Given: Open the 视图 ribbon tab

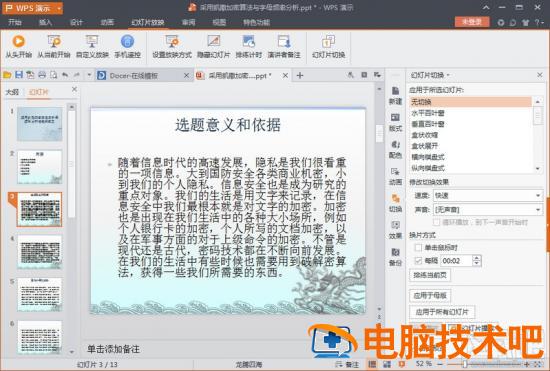Looking at the screenshot, I should [219, 22].
